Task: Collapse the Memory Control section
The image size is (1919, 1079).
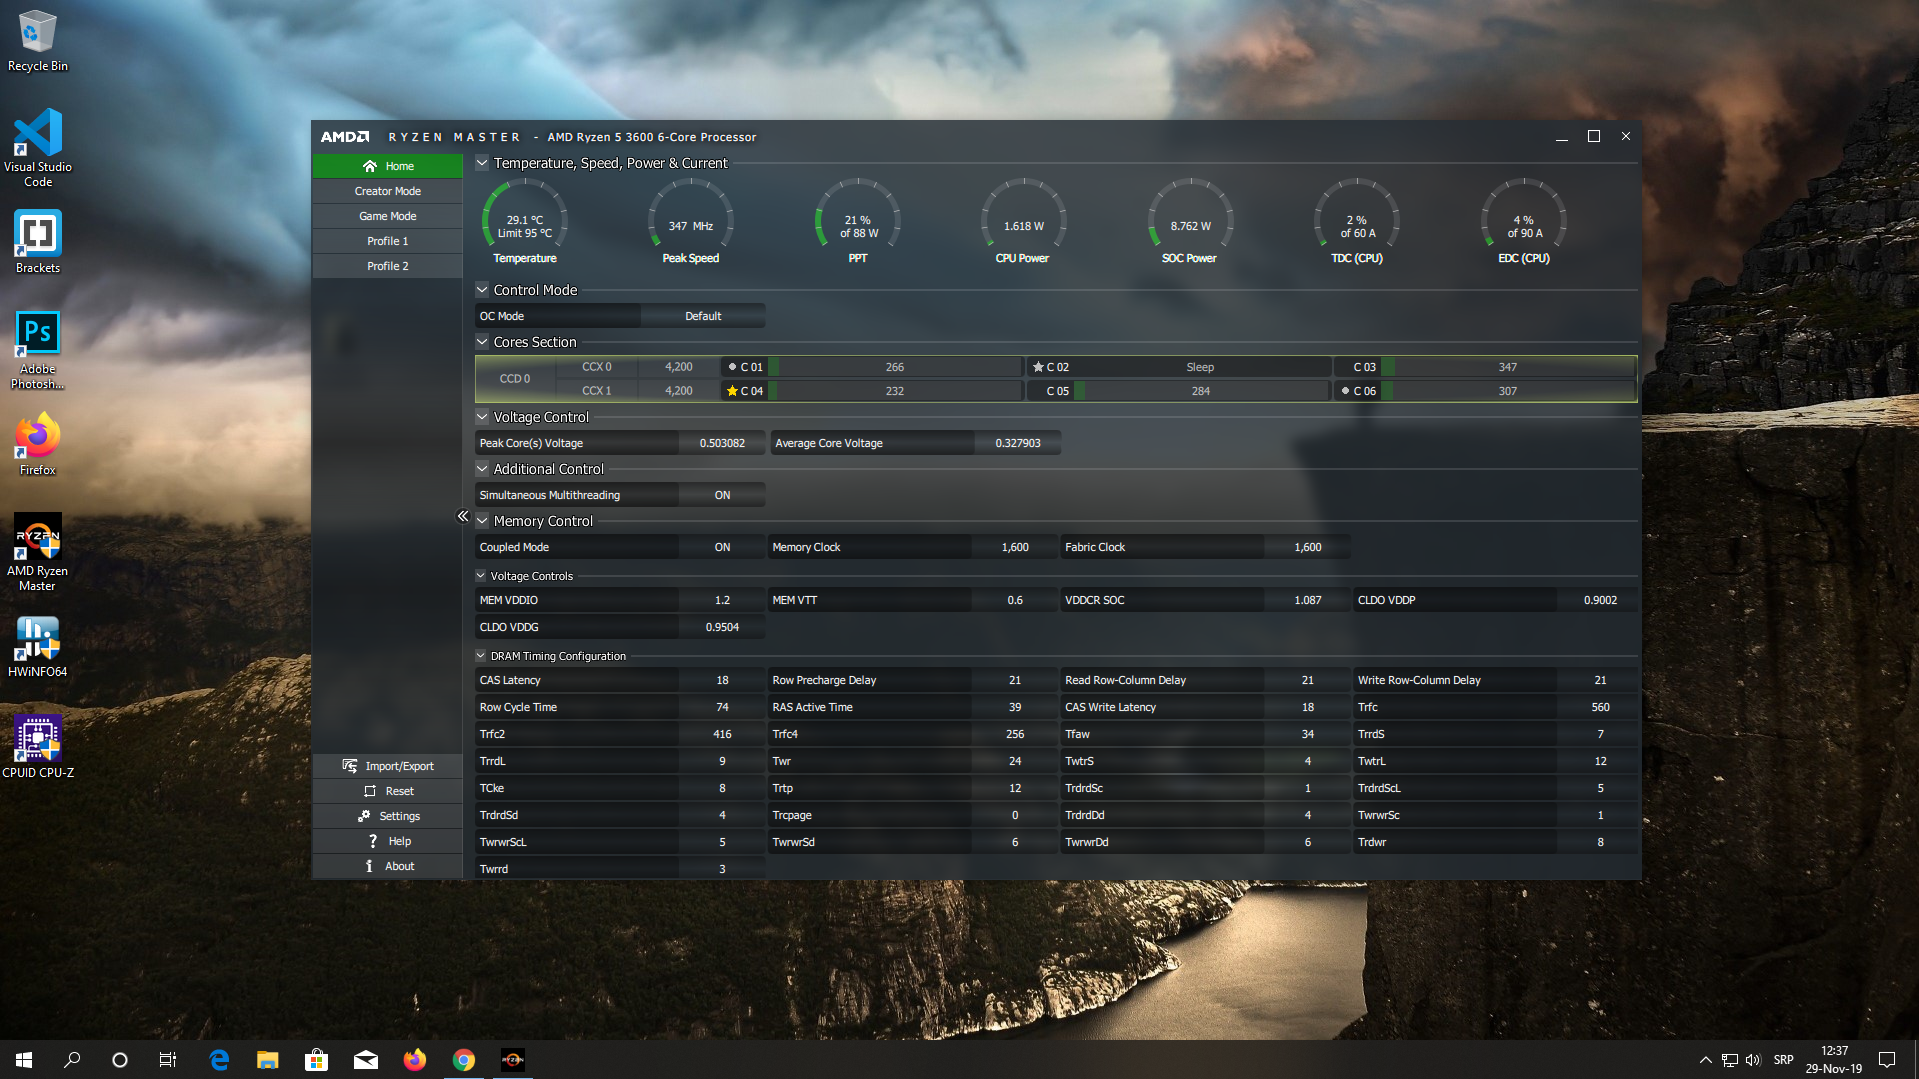Action: (x=482, y=521)
